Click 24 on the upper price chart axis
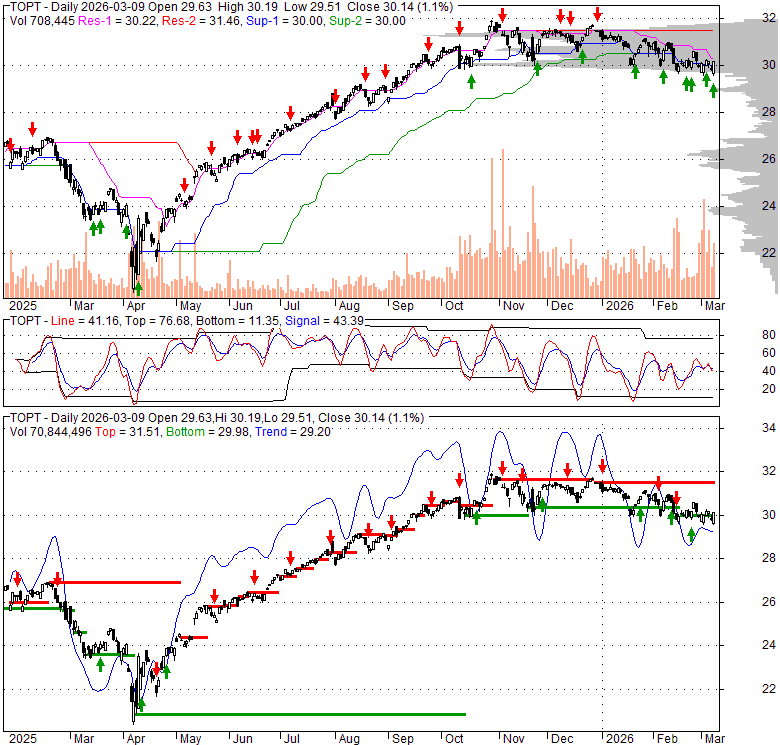Viewport: 780px width, 745px height. coord(769,205)
